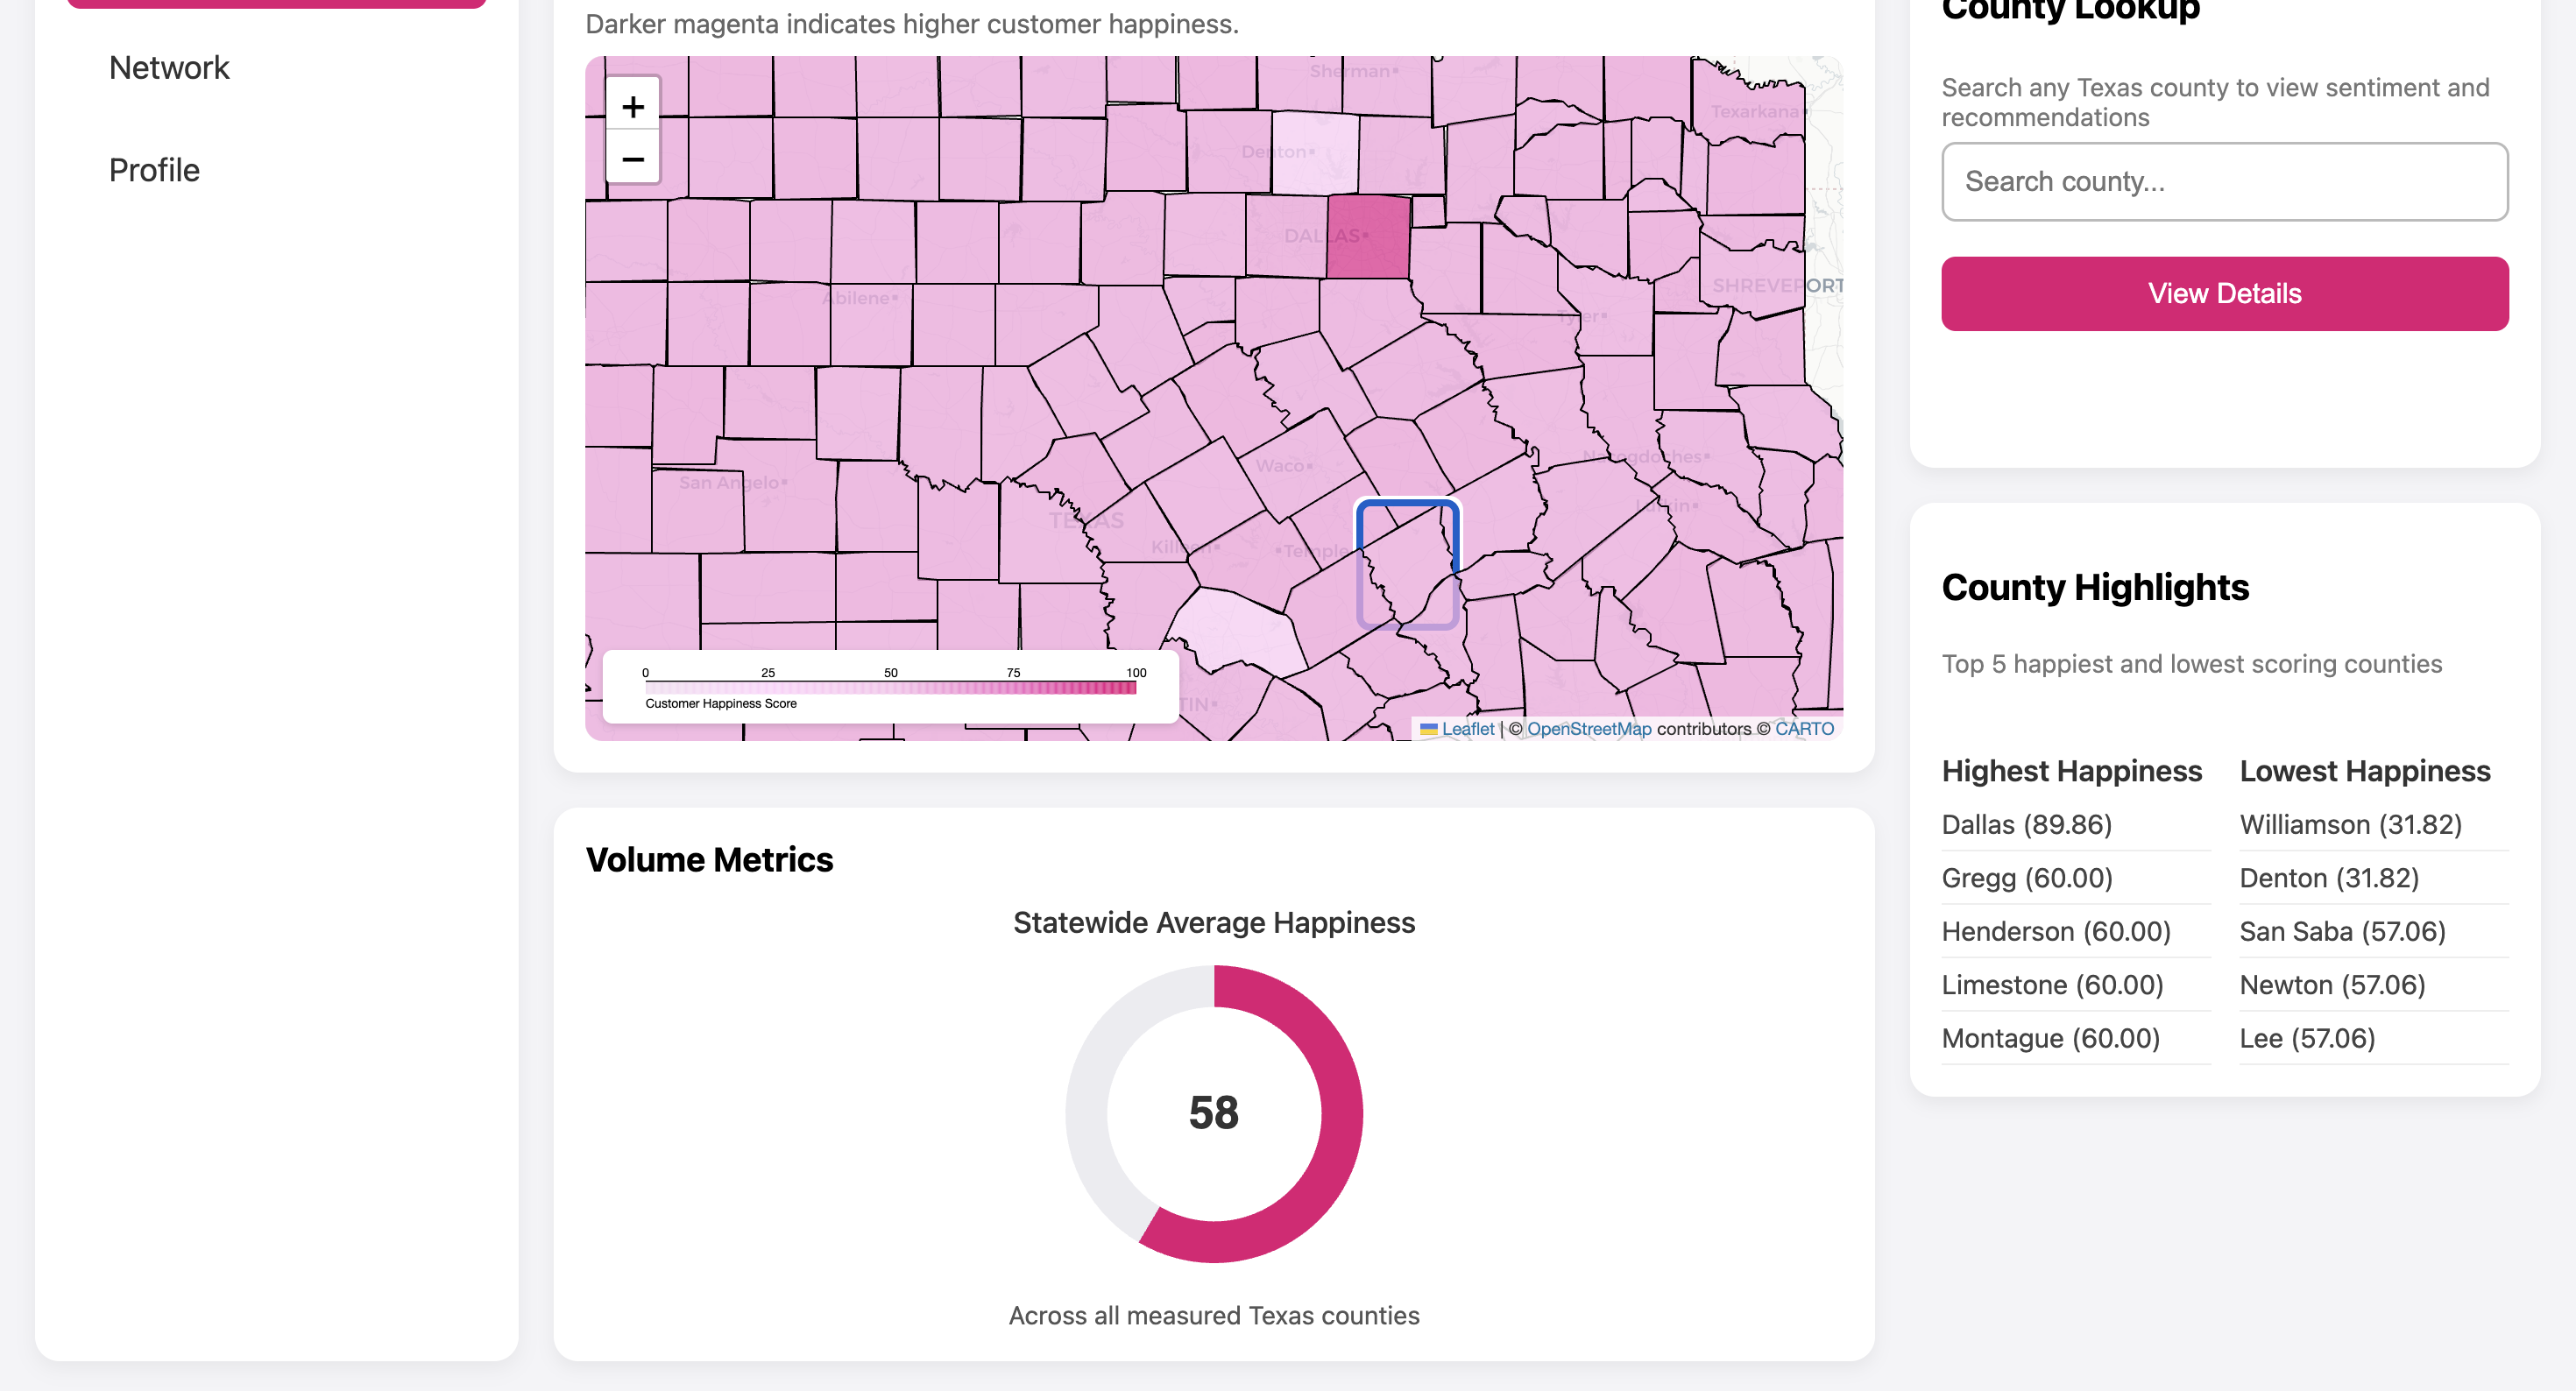Screen dimensions: 2576x1391
Task: Select Dallas (89.86) in highest list
Action: point(2026,825)
